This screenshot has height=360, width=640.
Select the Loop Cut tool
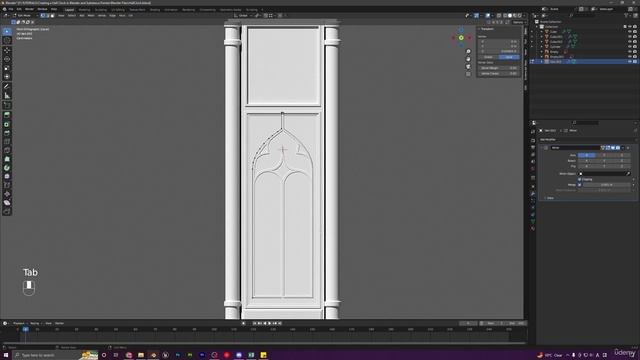pyautogui.click(x=7, y=142)
